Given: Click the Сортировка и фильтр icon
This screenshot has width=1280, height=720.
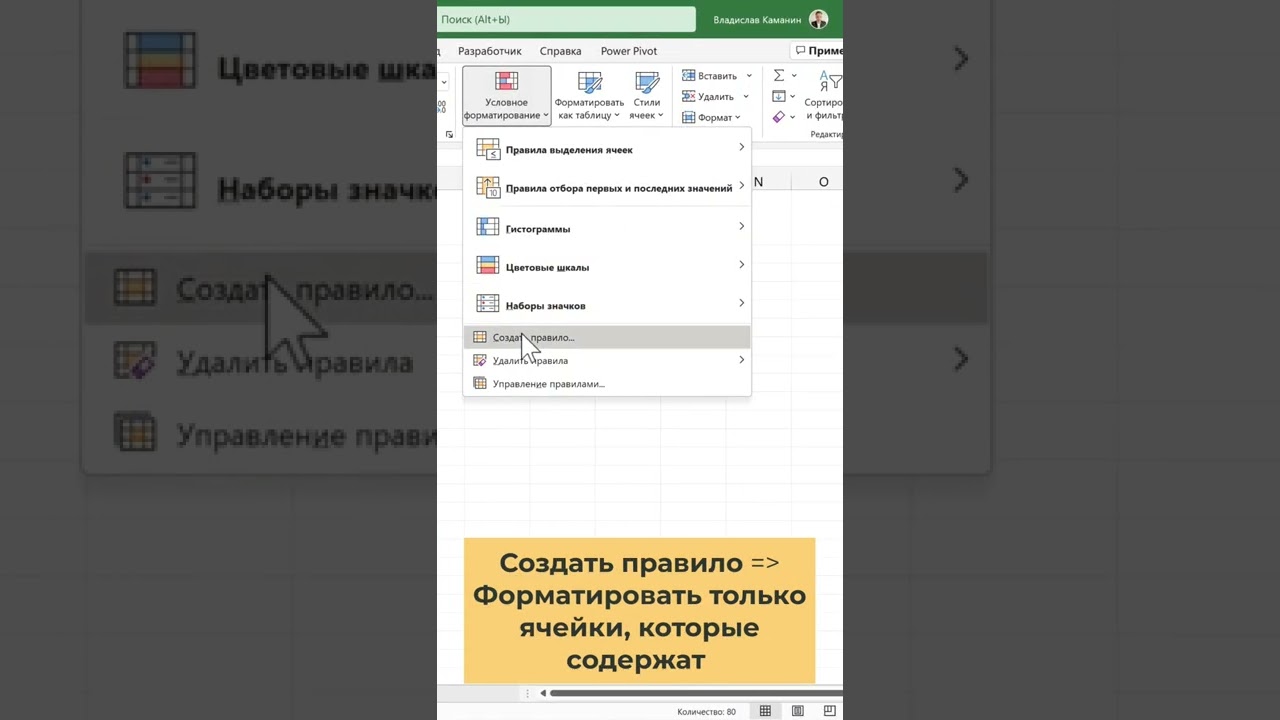Looking at the screenshot, I should click(x=829, y=81).
